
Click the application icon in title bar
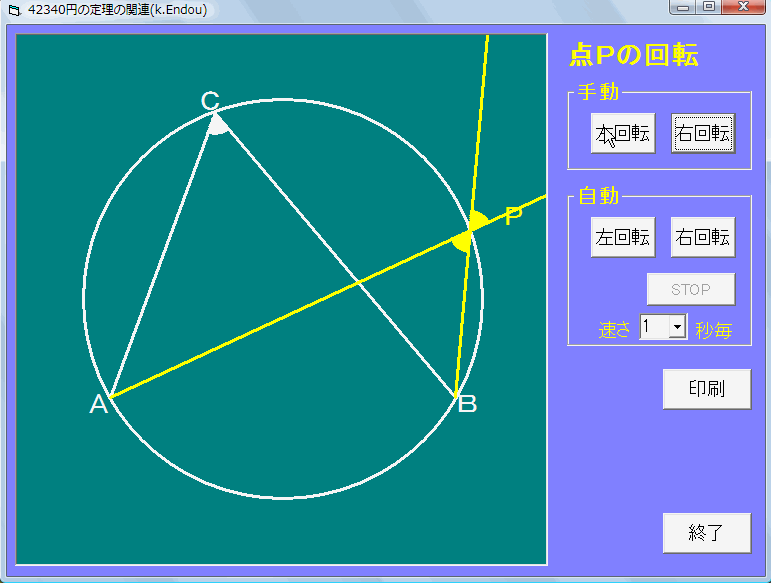tap(15, 10)
